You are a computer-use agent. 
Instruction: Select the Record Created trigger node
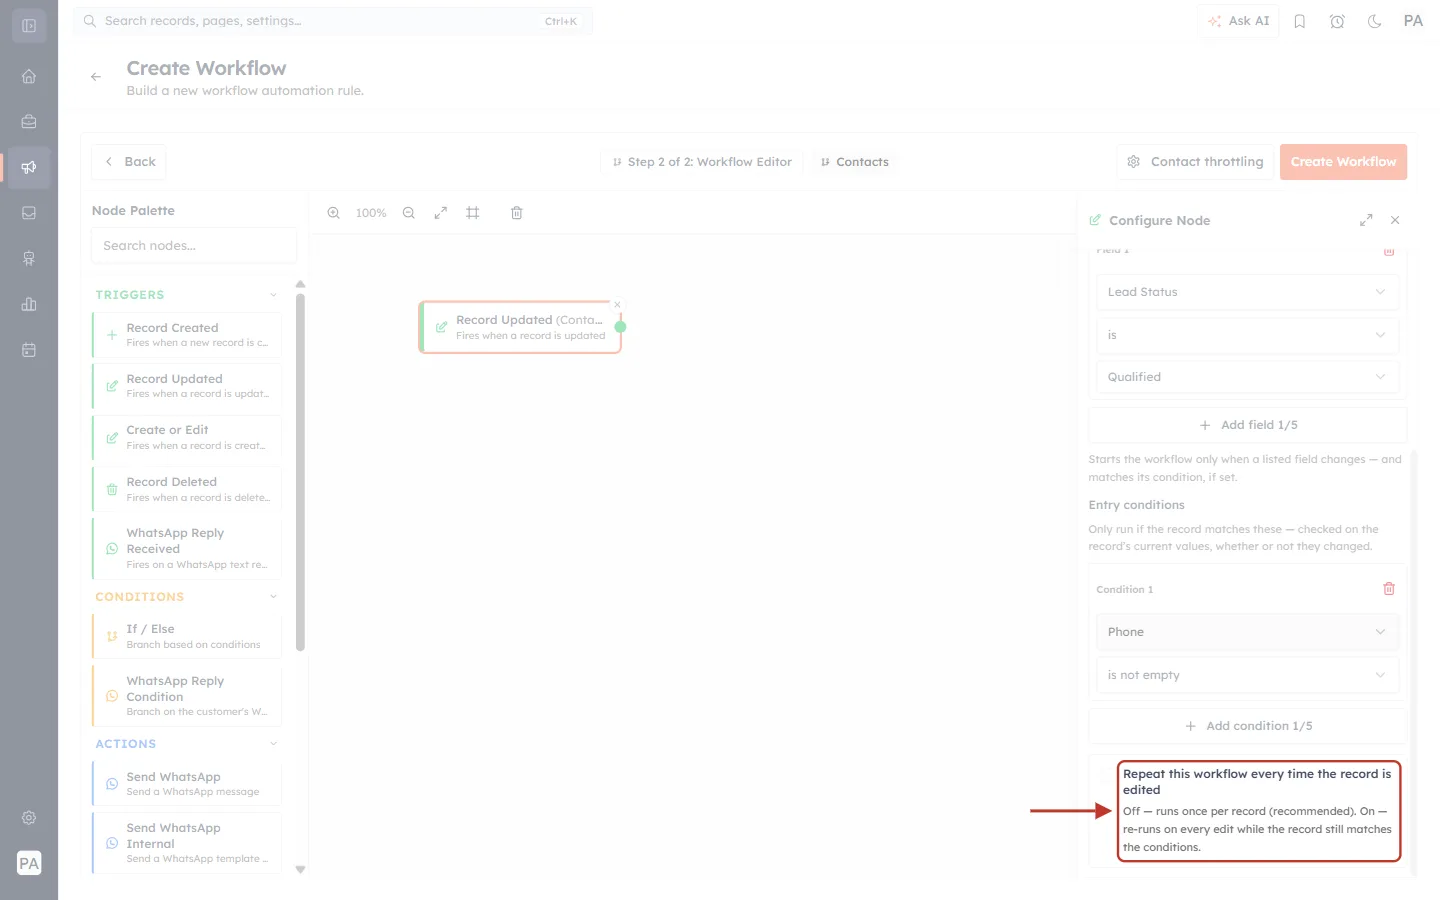point(187,335)
